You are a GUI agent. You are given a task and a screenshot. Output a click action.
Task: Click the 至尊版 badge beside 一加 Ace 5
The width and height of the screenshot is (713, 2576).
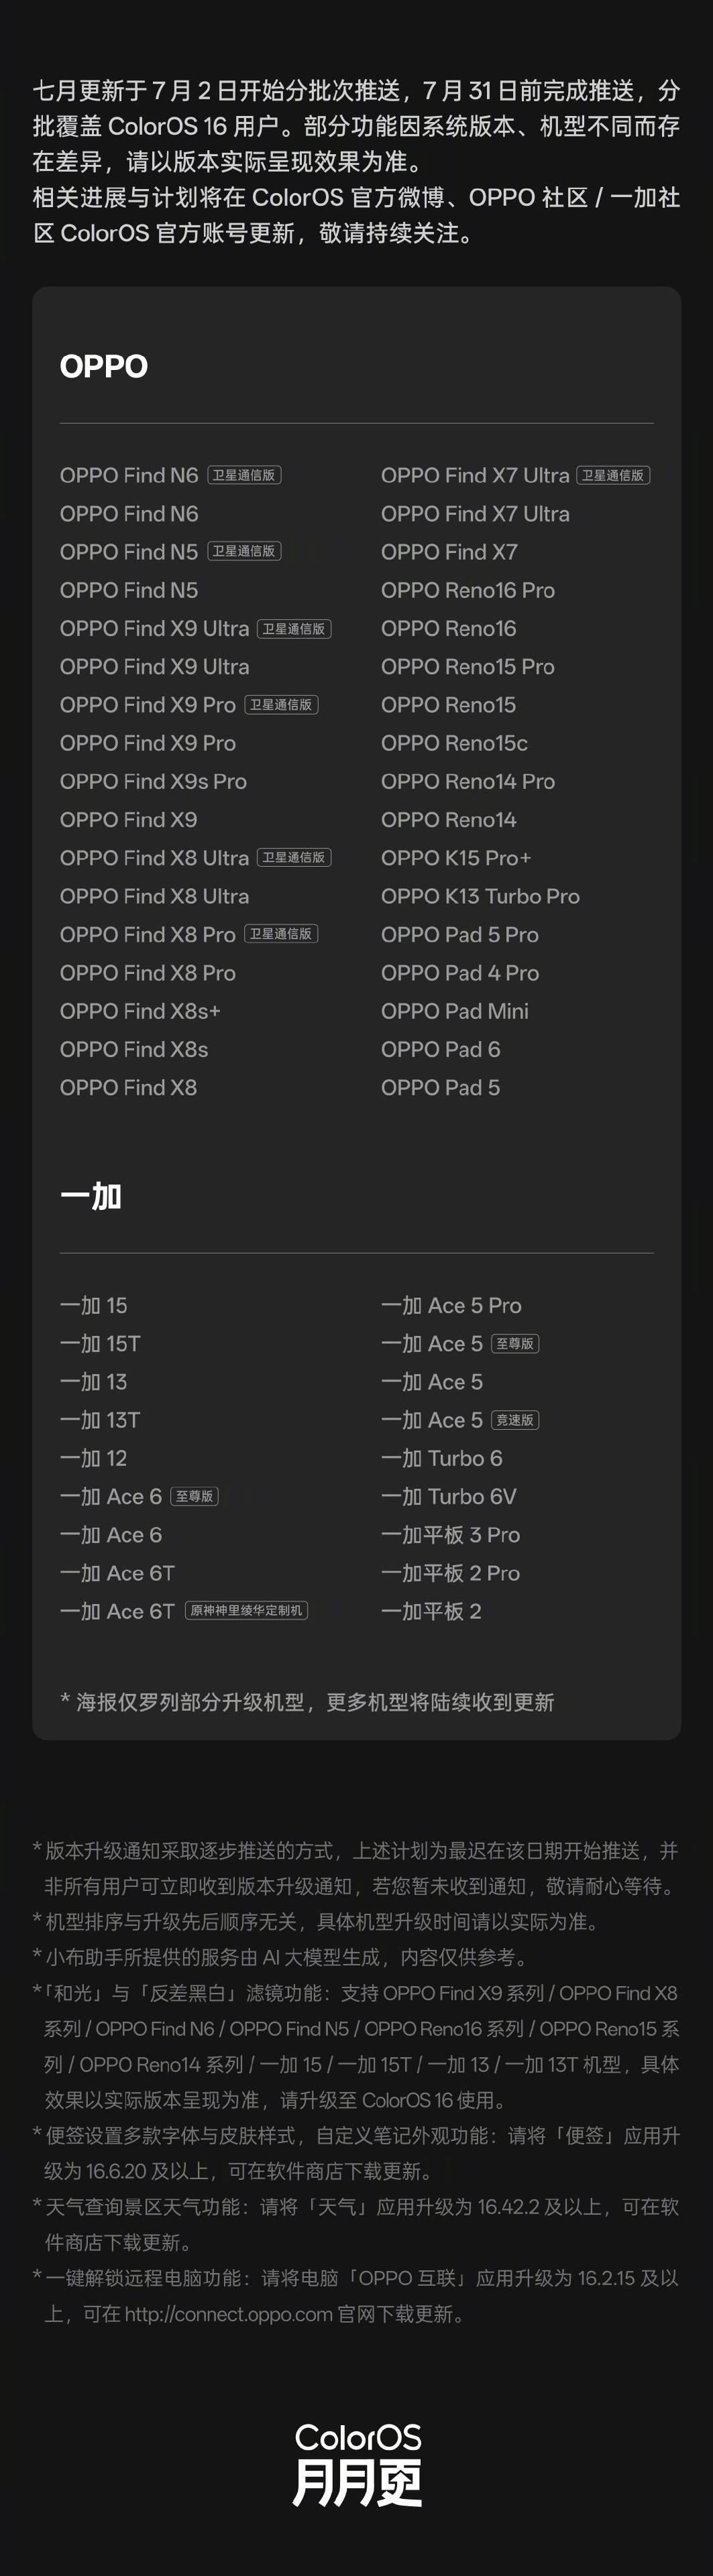[515, 1343]
